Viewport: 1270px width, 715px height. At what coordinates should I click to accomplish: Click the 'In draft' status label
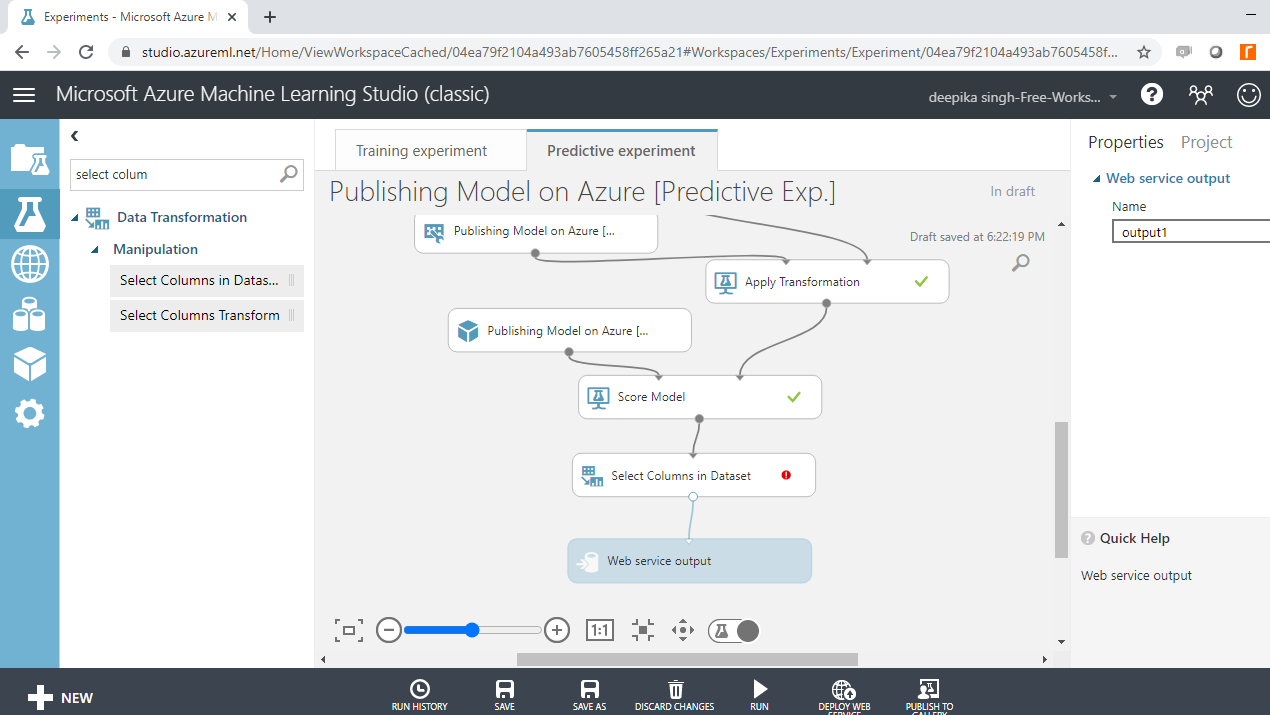coord(1013,191)
